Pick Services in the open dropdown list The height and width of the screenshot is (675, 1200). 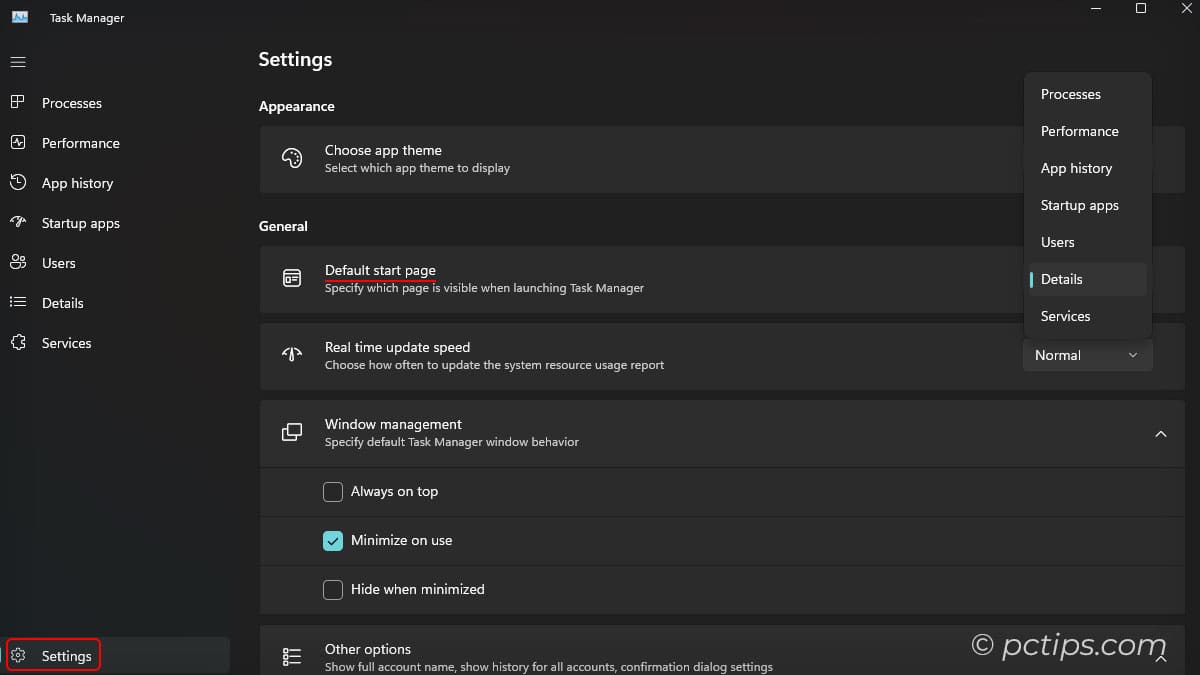pyautogui.click(x=1065, y=316)
